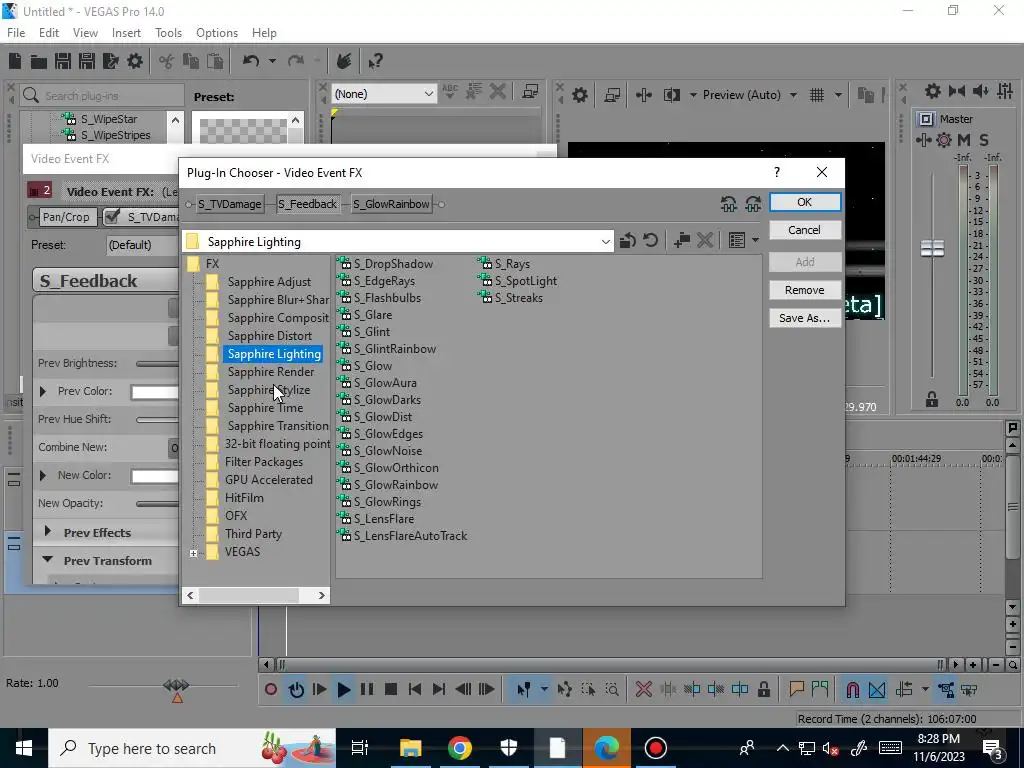Image resolution: width=1024 pixels, height=768 pixels.
Task: Toggle the Master bus Solo S button
Action: [x=984, y=140]
